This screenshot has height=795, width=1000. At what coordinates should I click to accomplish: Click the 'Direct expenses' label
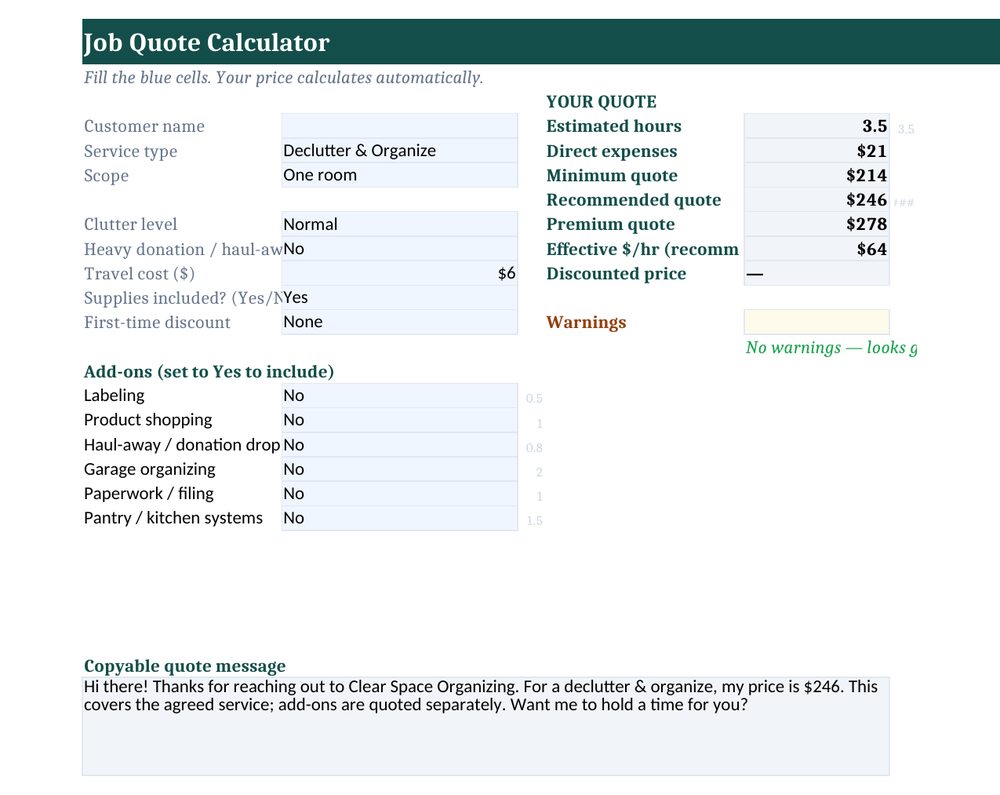[x=612, y=151]
